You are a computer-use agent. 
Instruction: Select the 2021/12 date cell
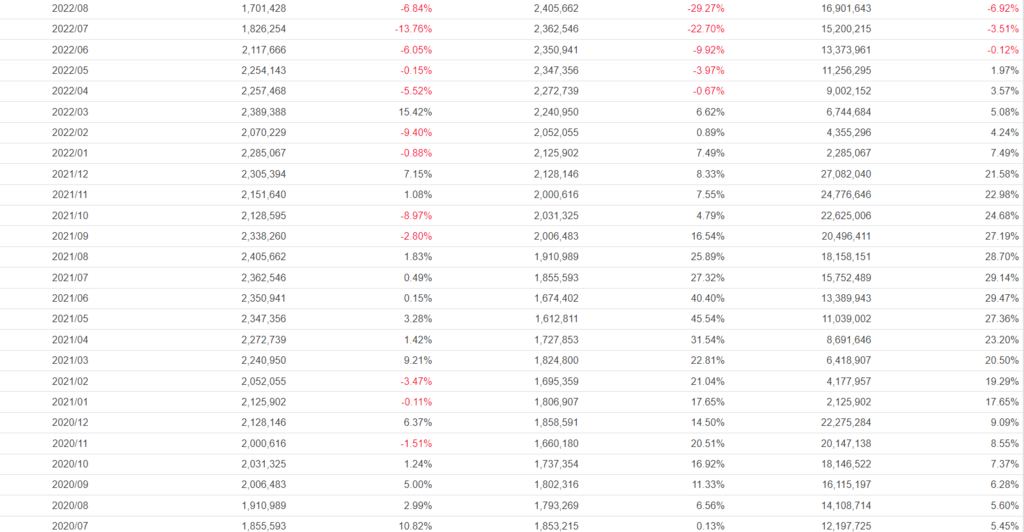(69, 174)
